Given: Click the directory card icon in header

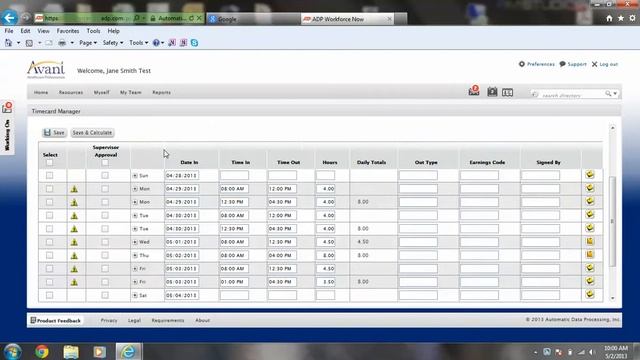Looking at the screenshot, I should (507, 93).
